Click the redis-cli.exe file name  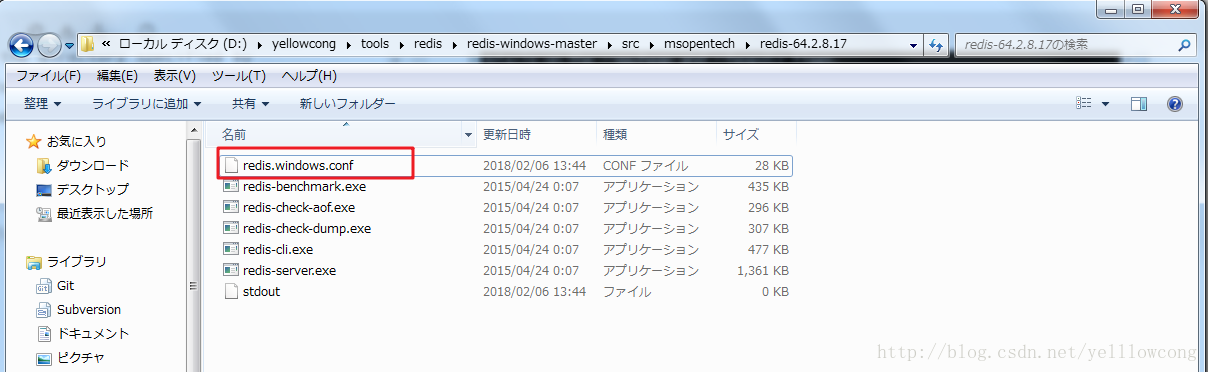[x=278, y=249]
